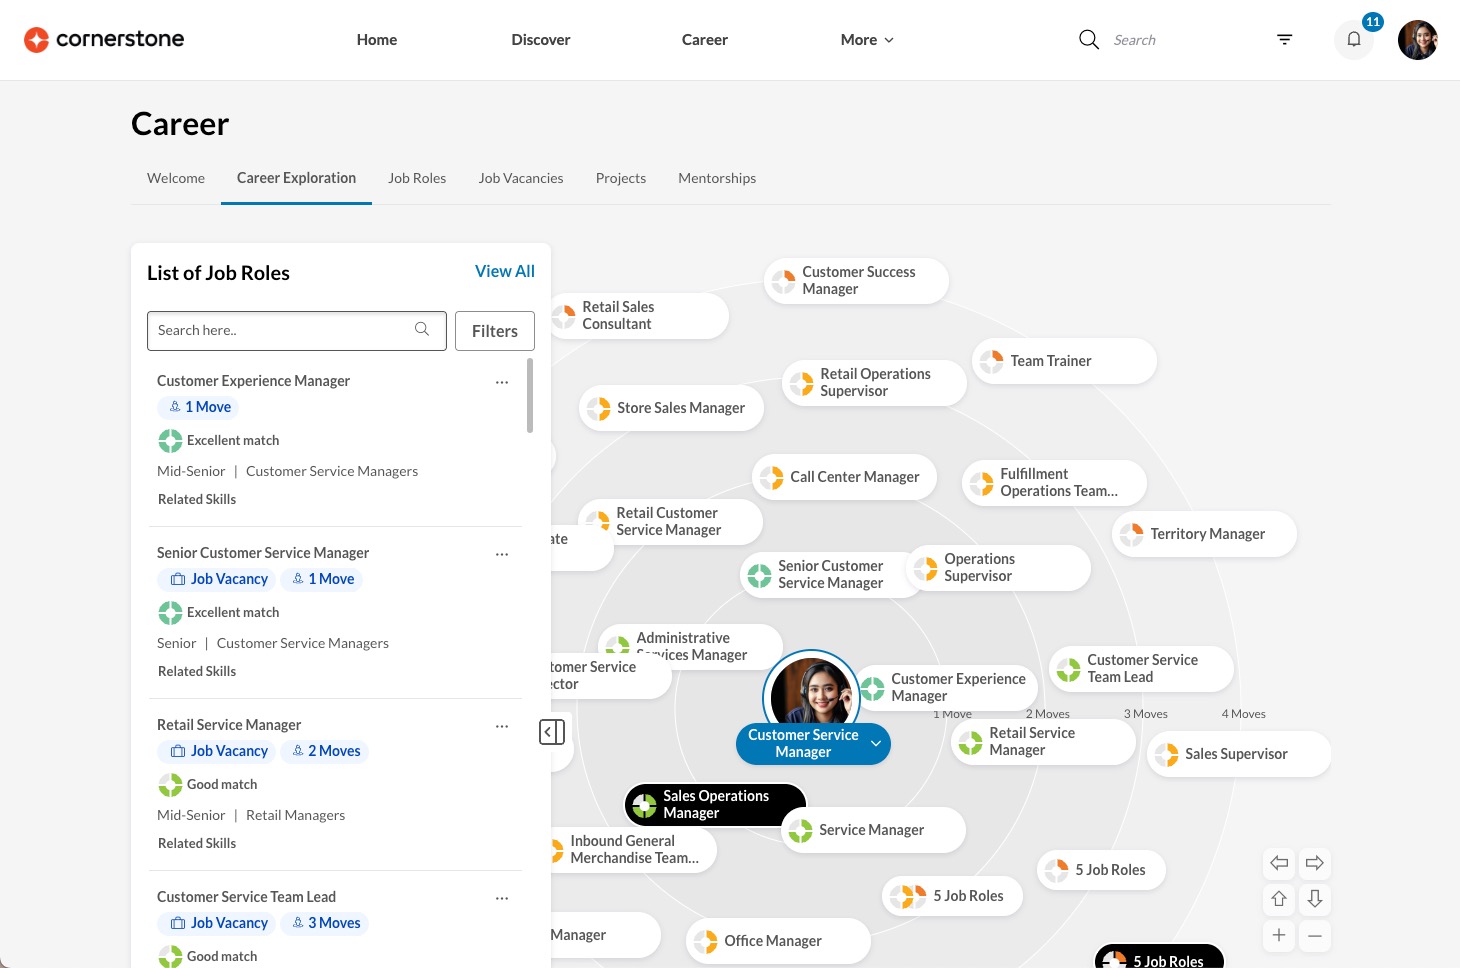
Task: Switch to the Welcome tab
Action: (x=176, y=178)
